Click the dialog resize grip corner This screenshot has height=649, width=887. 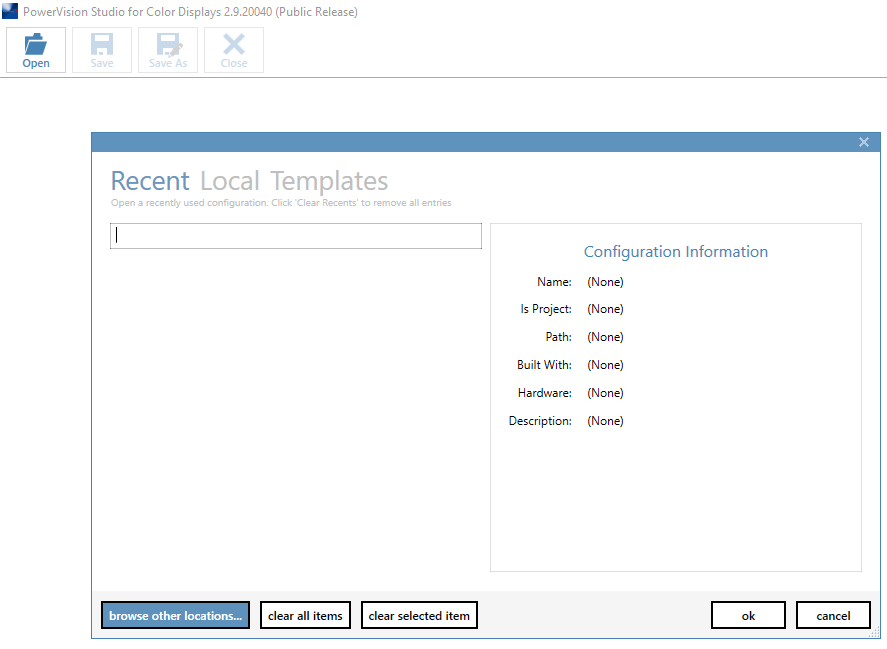(875, 633)
